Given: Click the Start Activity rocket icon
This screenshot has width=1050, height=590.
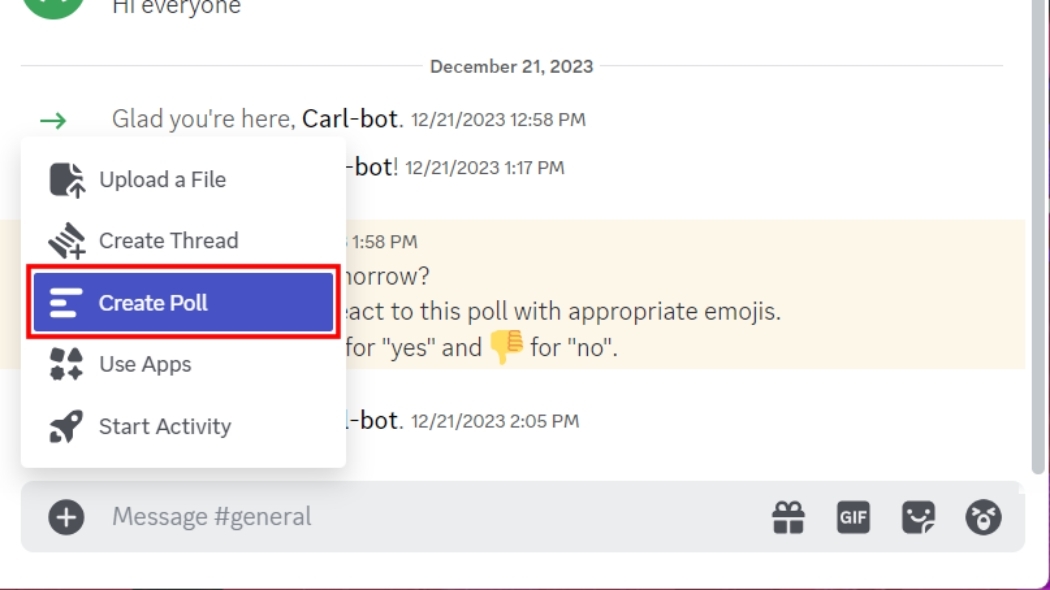Looking at the screenshot, I should pos(67,426).
